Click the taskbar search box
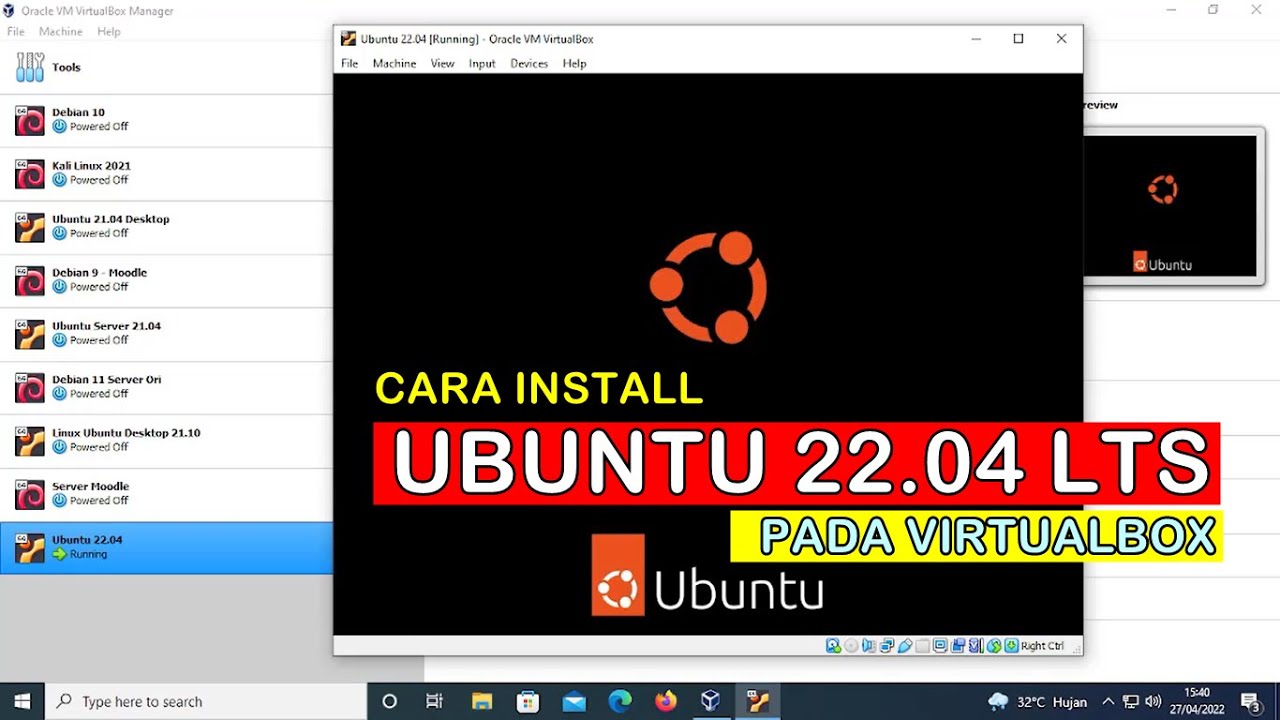Viewport: 1280px width, 720px height. [x=206, y=701]
